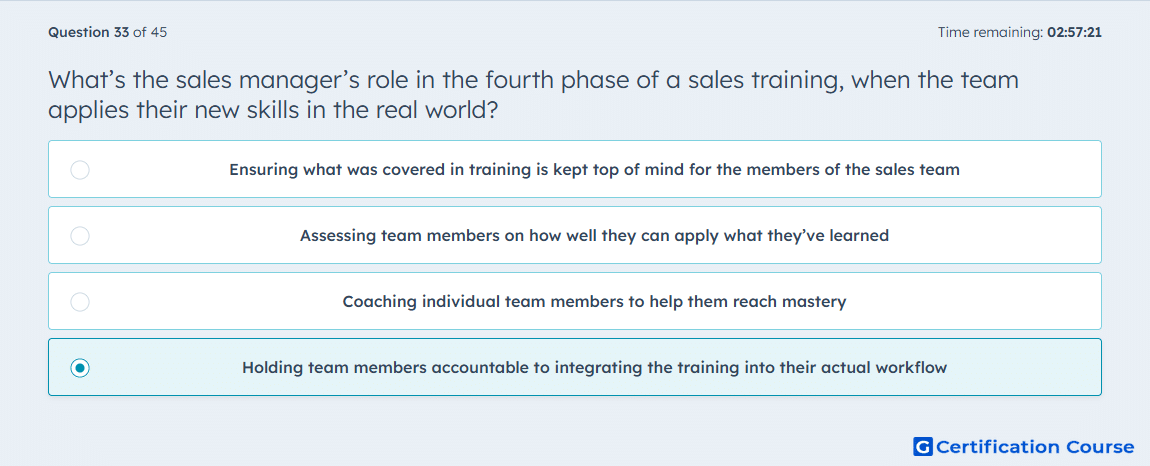Choose the 'Assessing team members' radio button
Viewport: 1150px width, 466px height.
point(80,236)
